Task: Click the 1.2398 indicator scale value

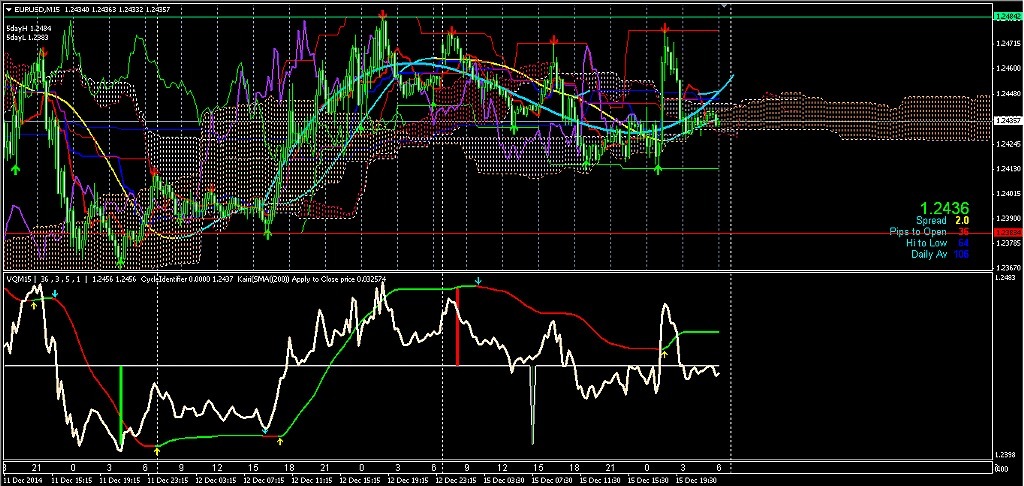Action: point(1006,455)
